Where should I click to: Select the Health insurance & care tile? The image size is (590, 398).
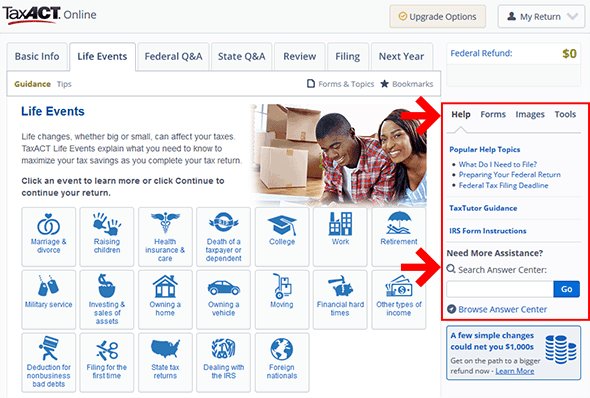coord(165,237)
